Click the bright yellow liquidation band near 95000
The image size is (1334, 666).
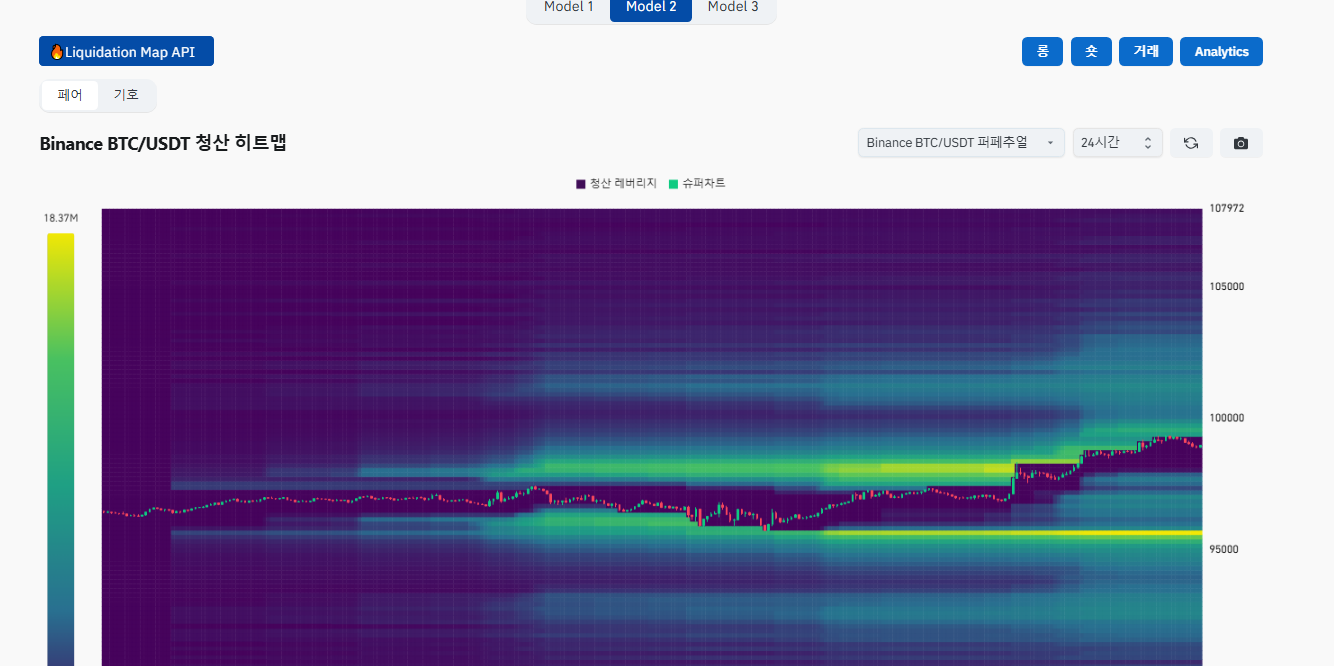pyautogui.click(x=1010, y=533)
